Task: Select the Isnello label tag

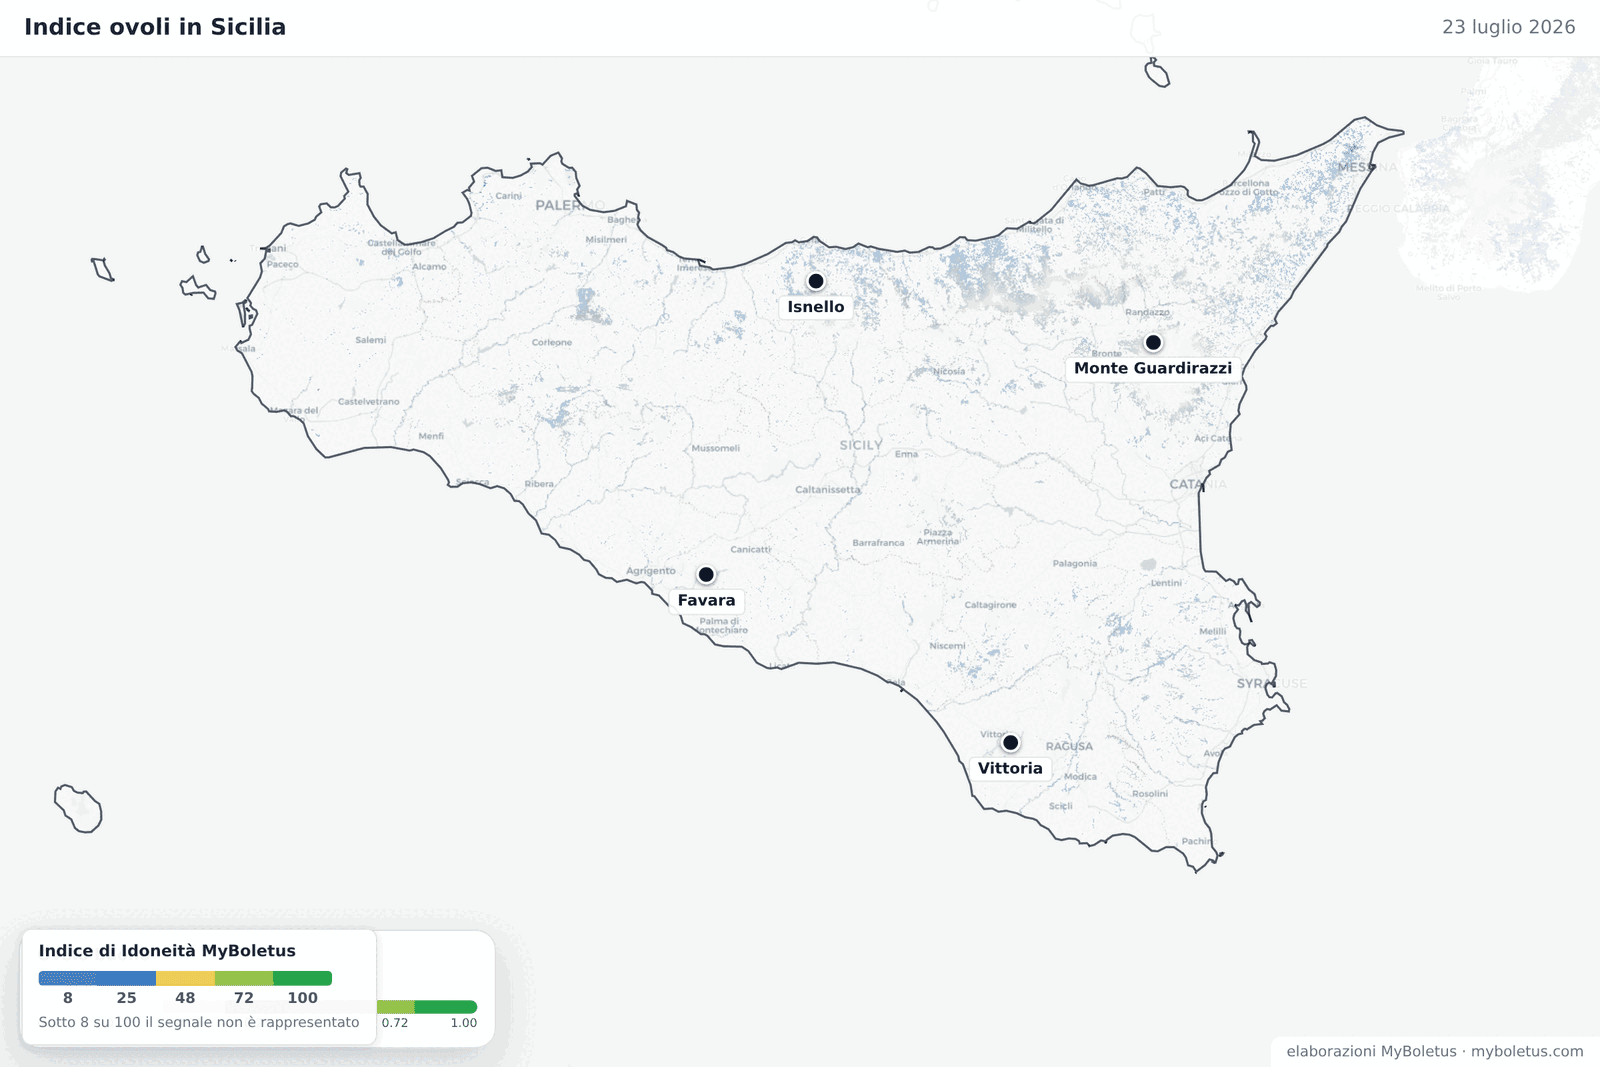Action: [816, 307]
